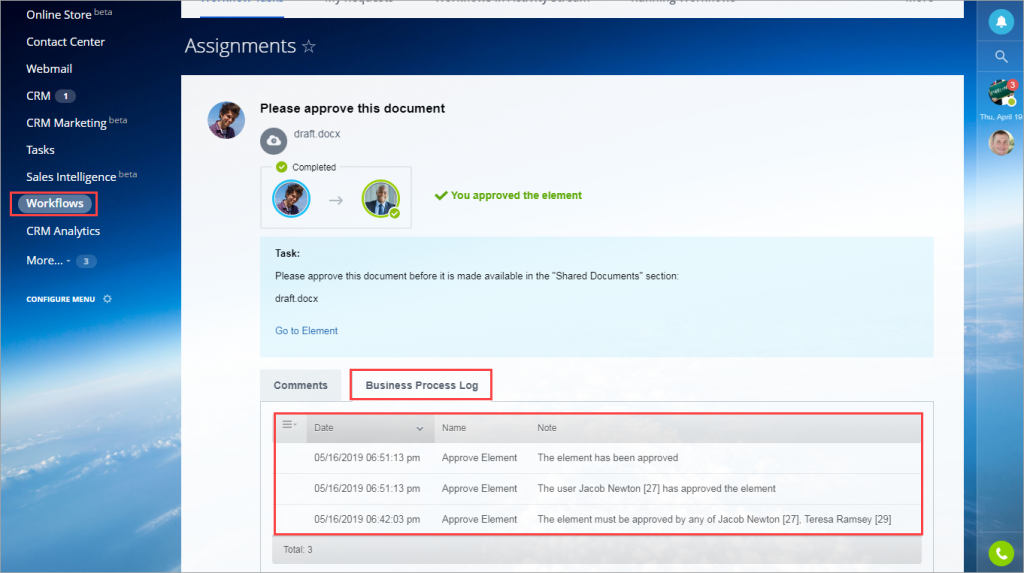
Task: Click the green phone call button
Action: click(x=1000, y=553)
